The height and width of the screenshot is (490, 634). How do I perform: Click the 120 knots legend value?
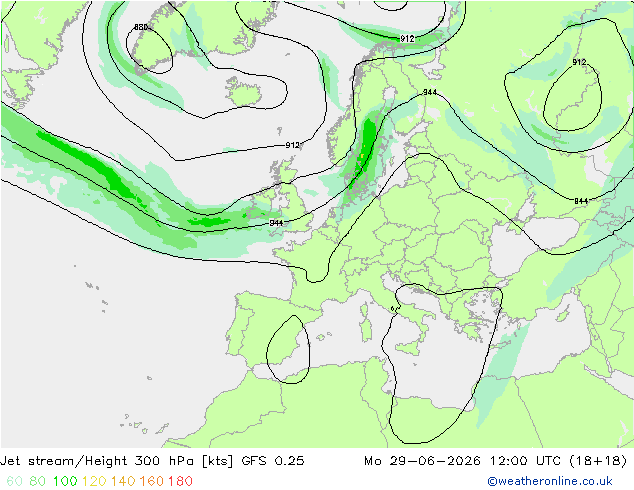coord(94,481)
